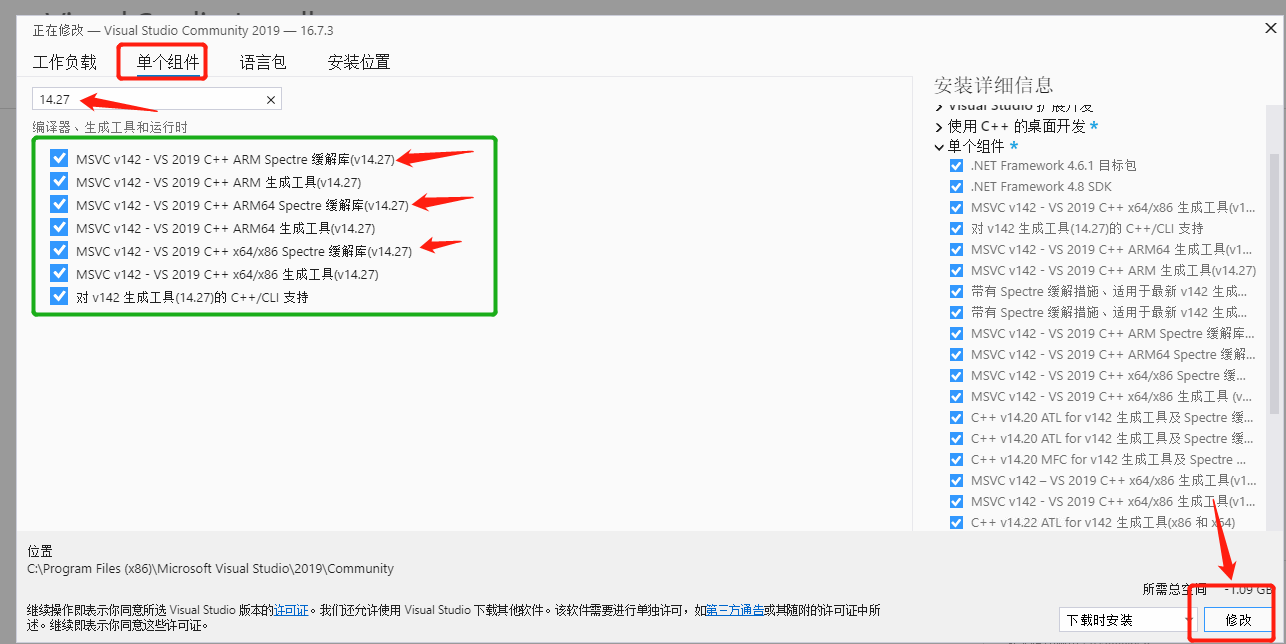Image resolution: width=1286 pixels, height=644 pixels.
Task: Select the 单个组件 tab
Action: pos(168,62)
